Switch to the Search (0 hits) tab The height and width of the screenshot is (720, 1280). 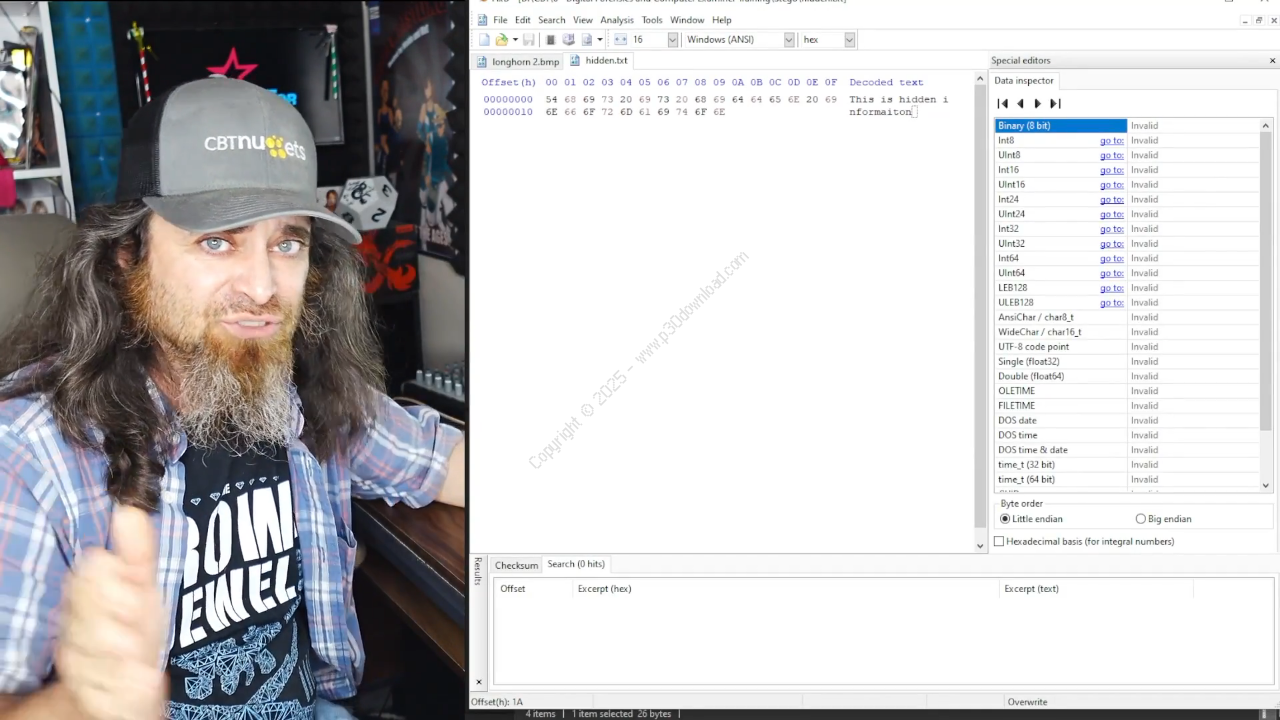coord(576,564)
